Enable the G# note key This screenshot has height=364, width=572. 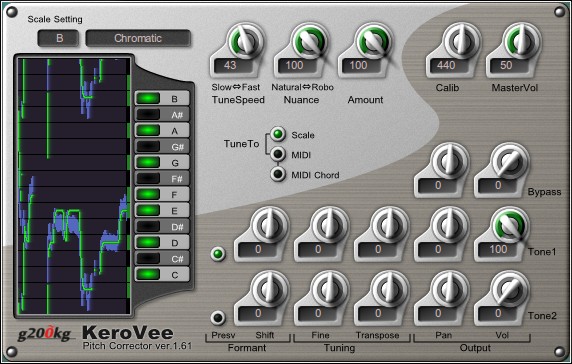162,147
